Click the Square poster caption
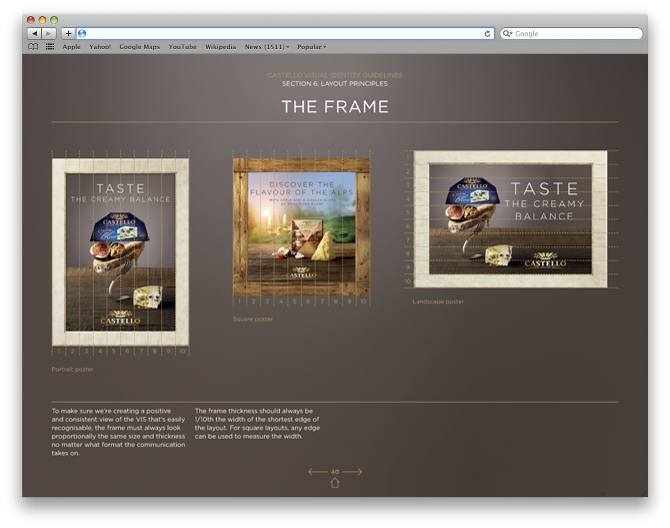This screenshot has height=528, width=670. coord(253,319)
